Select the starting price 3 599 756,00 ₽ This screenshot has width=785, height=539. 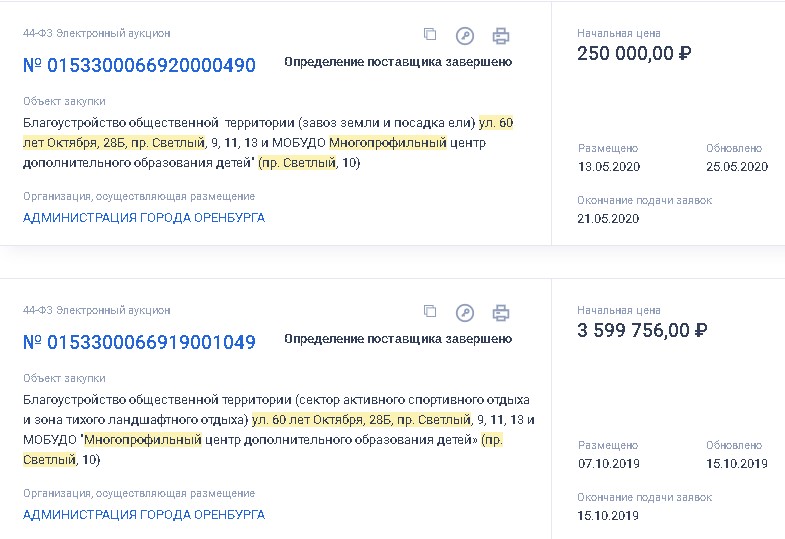click(642, 331)
